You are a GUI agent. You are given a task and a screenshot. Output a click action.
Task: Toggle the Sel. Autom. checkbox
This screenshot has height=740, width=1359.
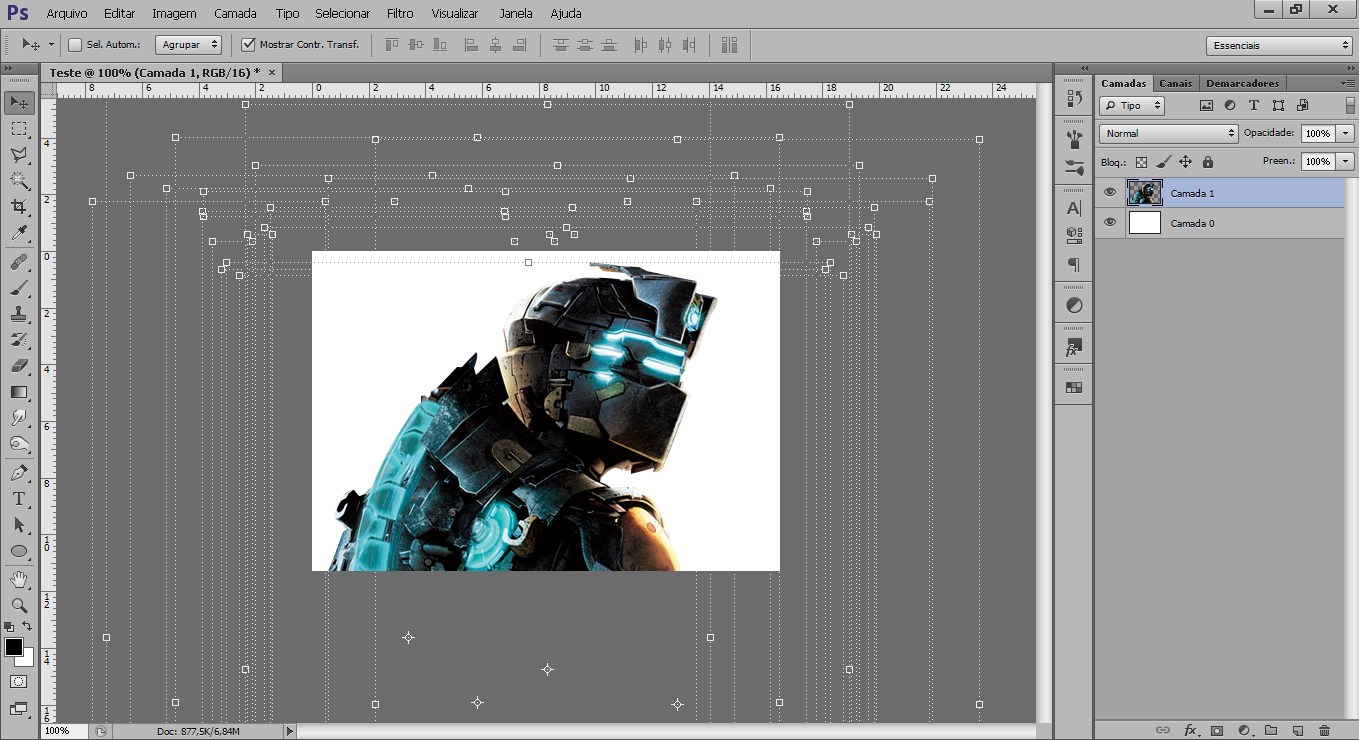pos(75,45)
